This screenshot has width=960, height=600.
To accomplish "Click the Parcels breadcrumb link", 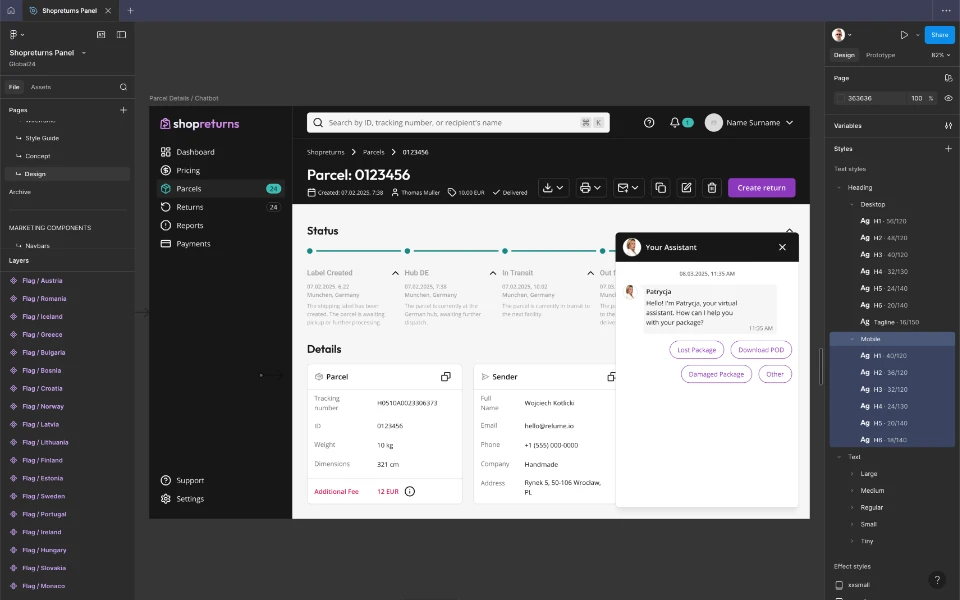I will 373,152.
